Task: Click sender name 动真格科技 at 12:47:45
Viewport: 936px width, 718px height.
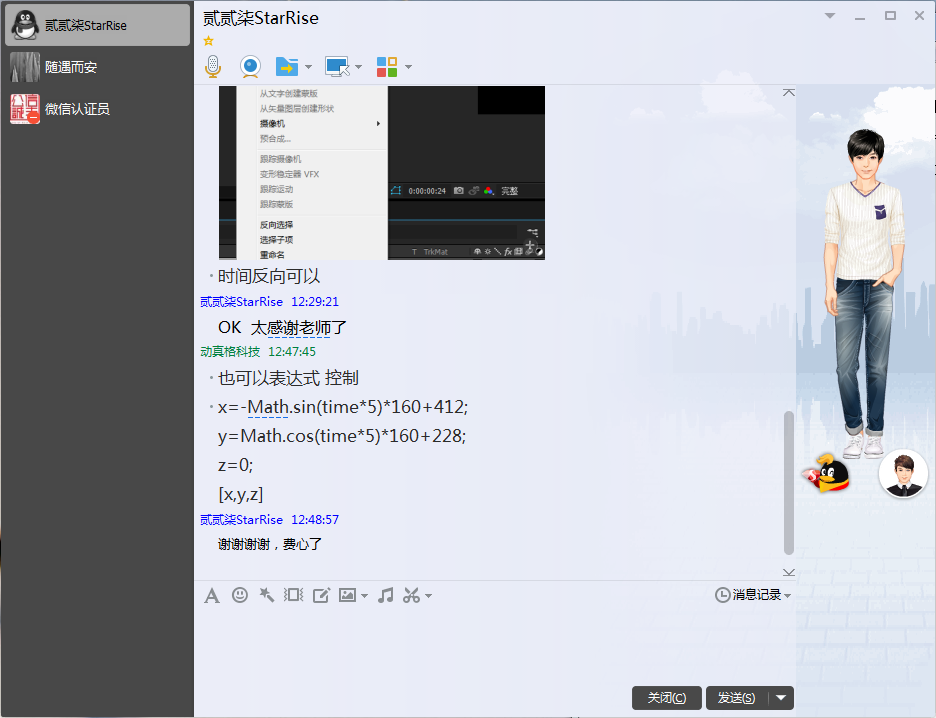Action: 230,352
